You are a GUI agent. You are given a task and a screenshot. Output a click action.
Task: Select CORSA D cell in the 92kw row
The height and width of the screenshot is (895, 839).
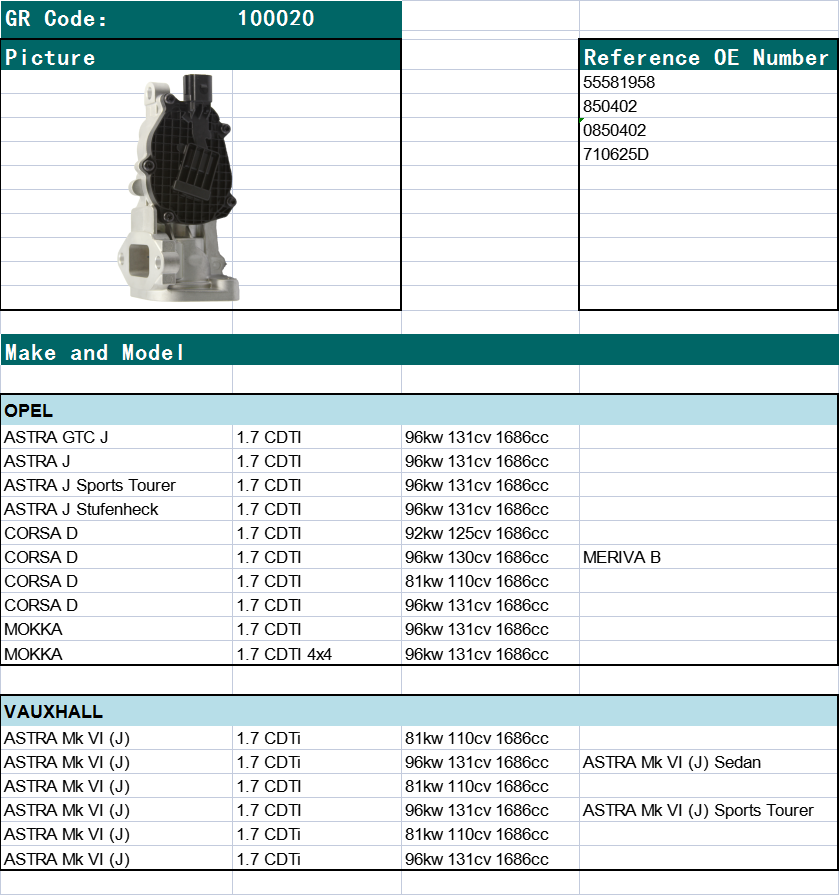[116, 533]
